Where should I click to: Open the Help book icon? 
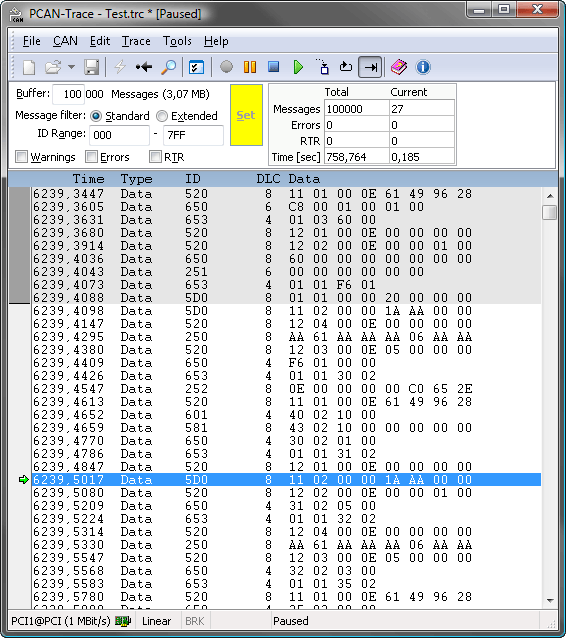399,67
